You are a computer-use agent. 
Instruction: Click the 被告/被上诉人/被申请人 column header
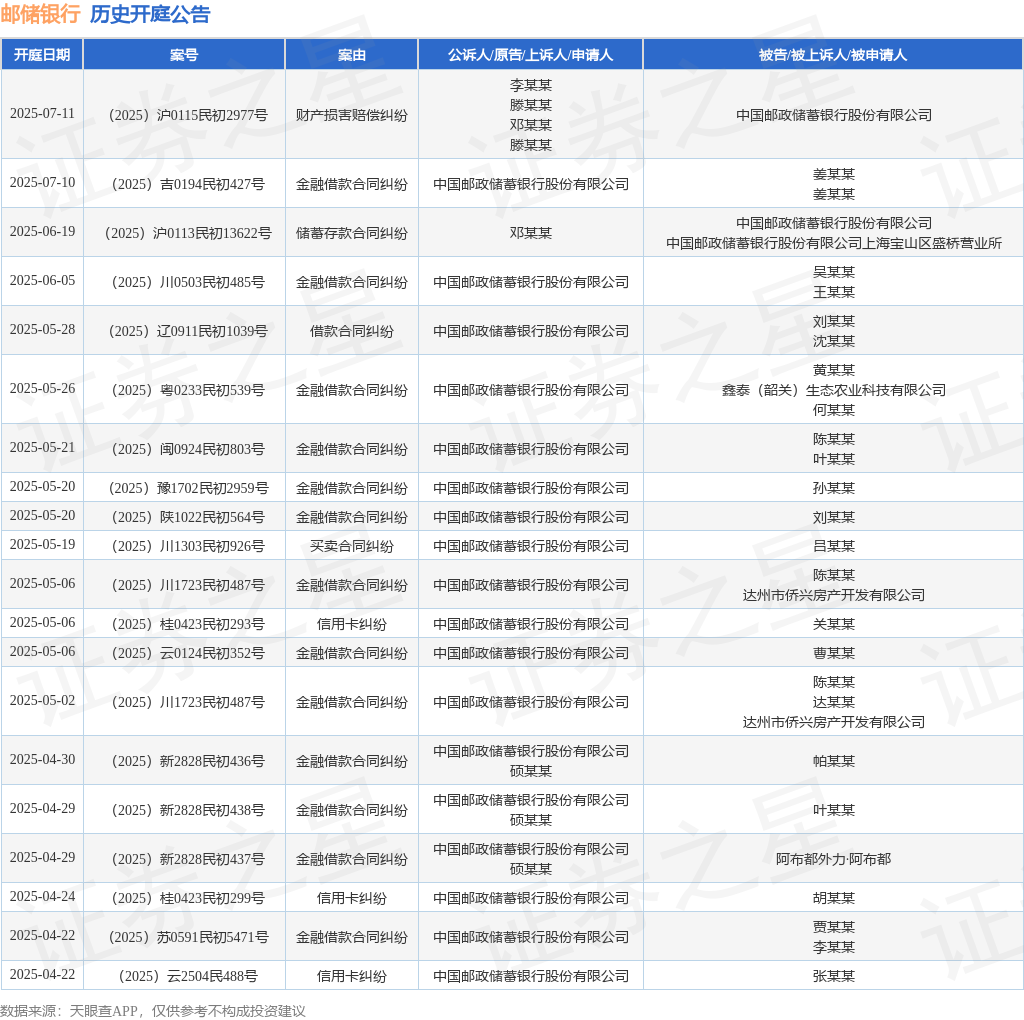833,55
